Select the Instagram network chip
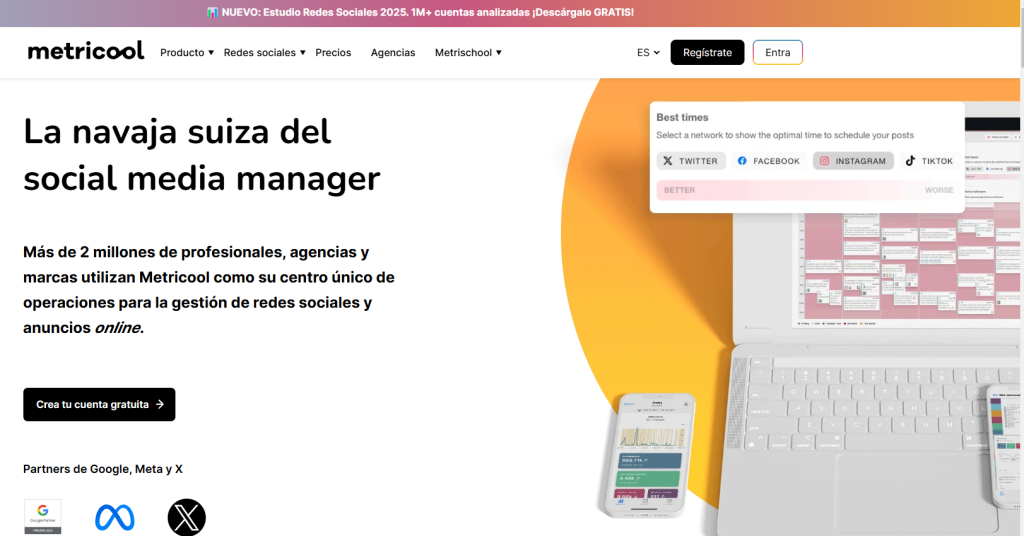 coord(853,161)
